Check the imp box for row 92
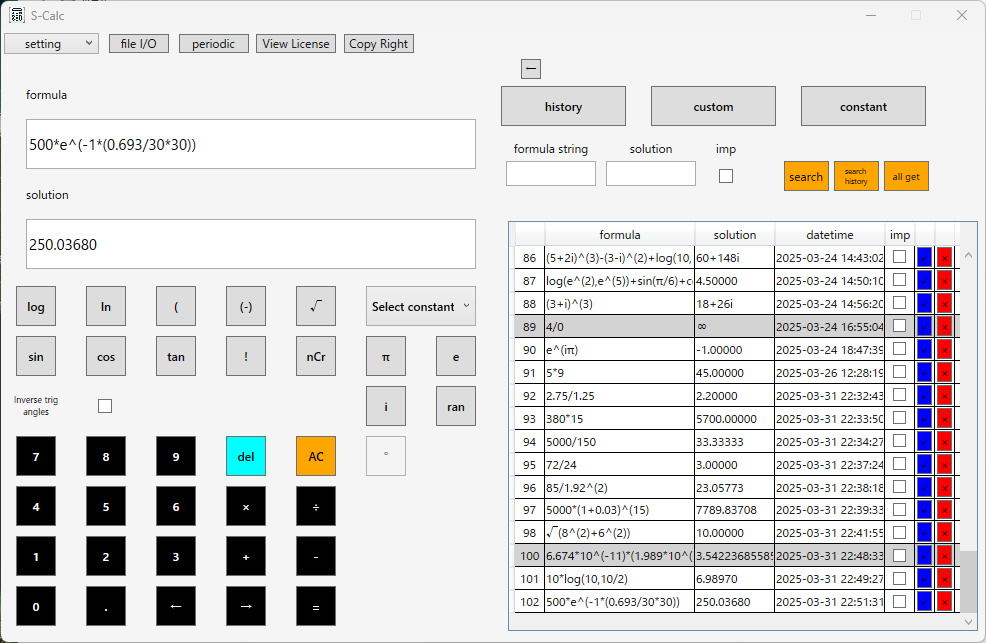The width and height of the screenshot is (986, 643). [899, 395]
